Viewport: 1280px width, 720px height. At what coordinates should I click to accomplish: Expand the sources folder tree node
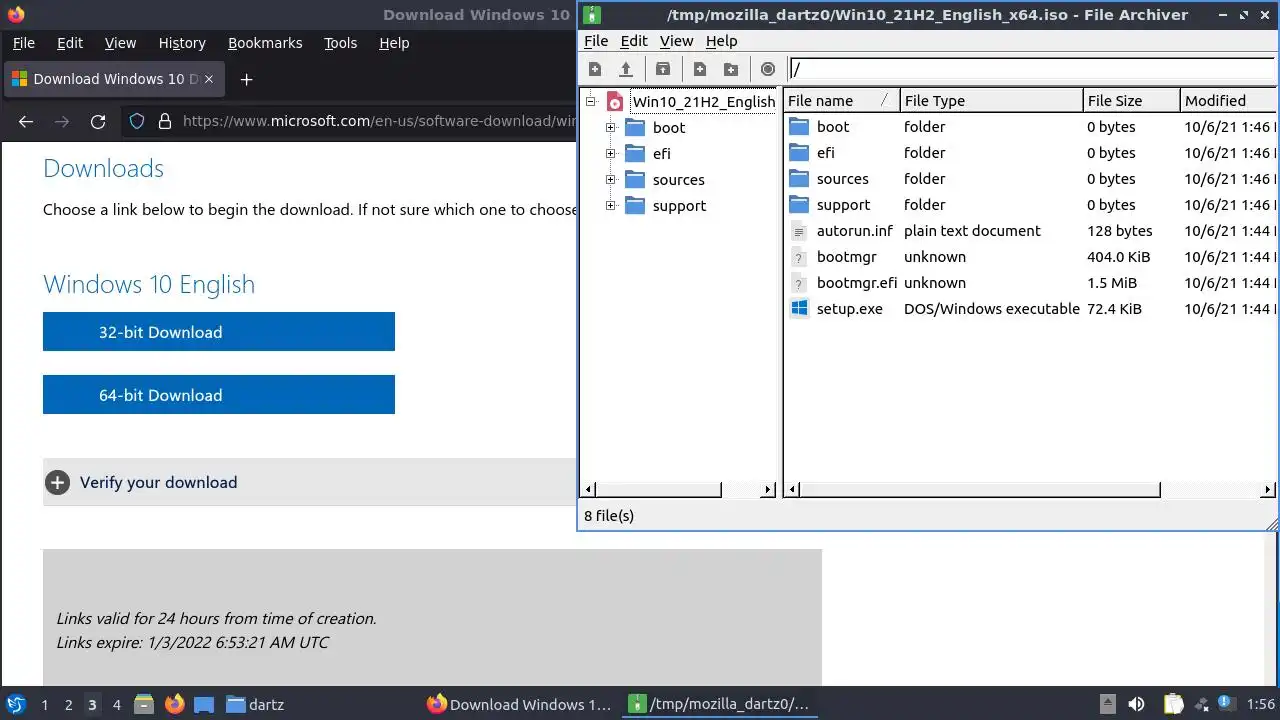click(610, 180)
